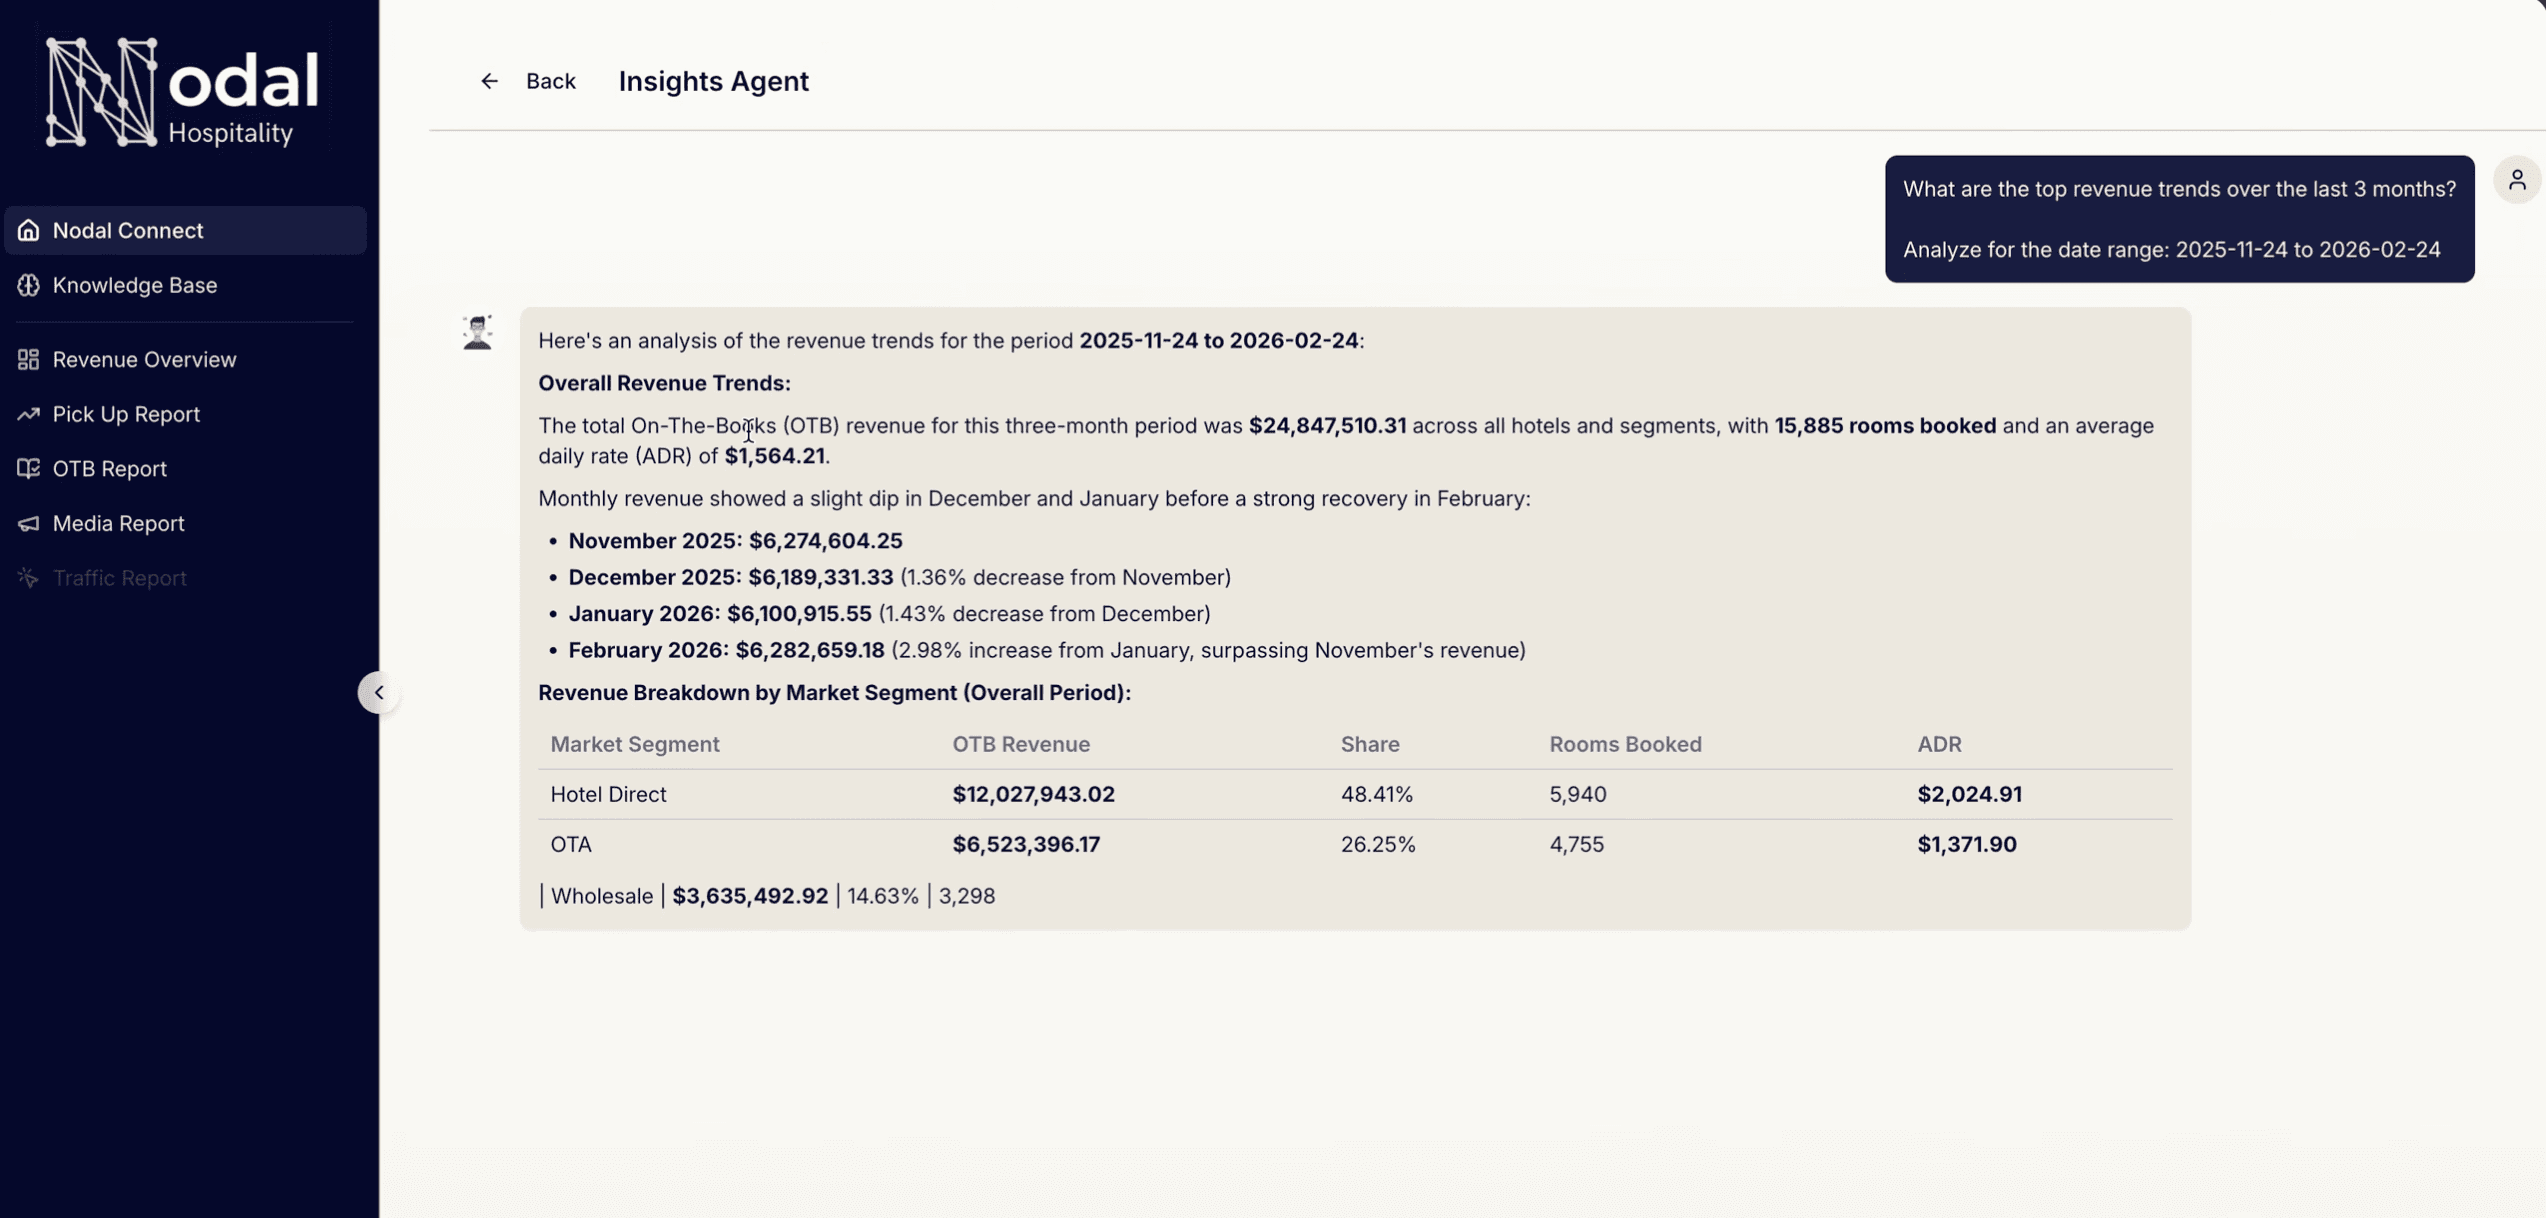The width and height of the screenshot is (2546, 1218).
Task: Click the user's revenue trends question bubble
Action: click(2178, 188)
